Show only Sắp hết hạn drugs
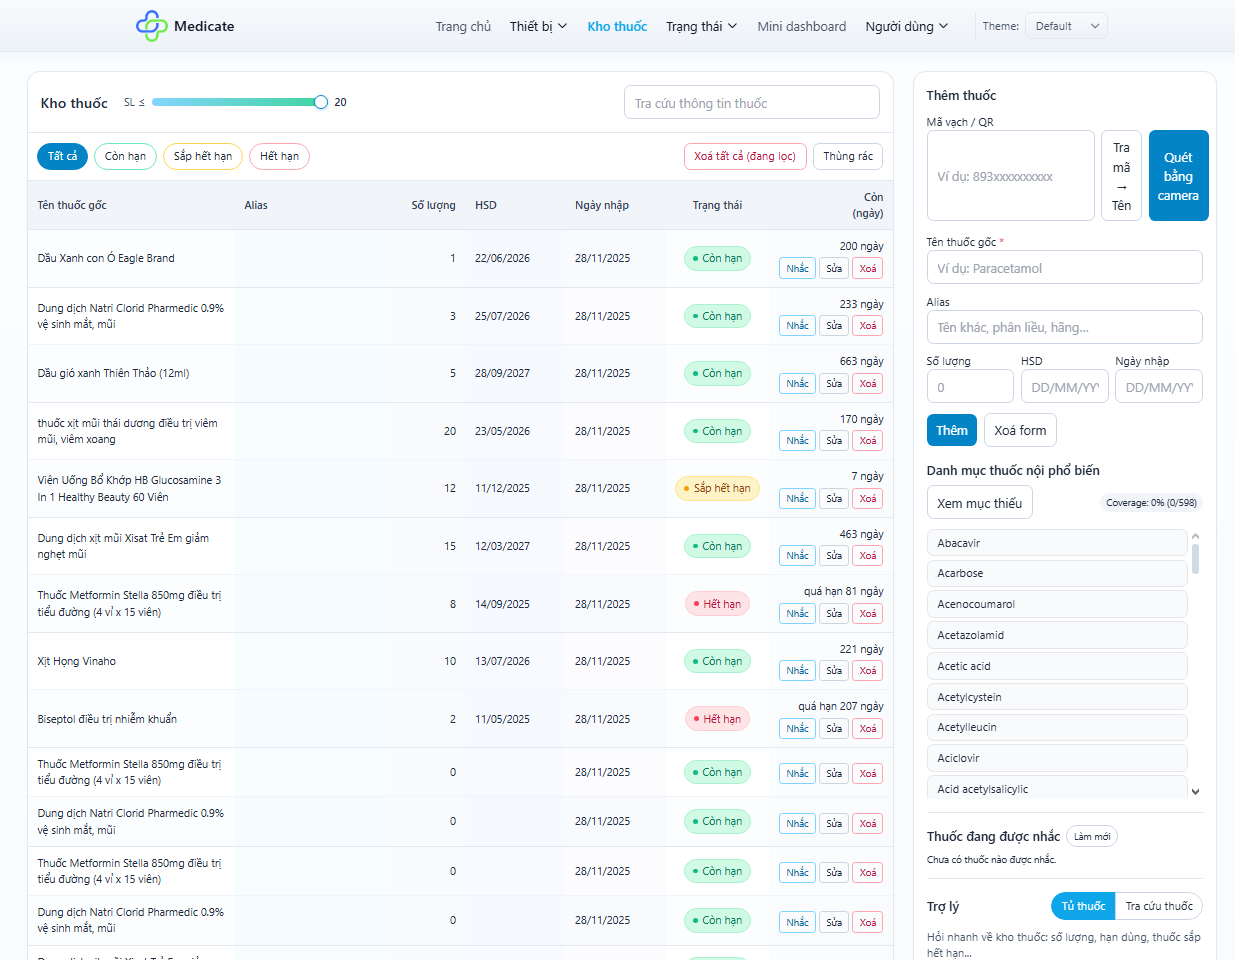The image size is (1235, 960). (x=202, y=156)
